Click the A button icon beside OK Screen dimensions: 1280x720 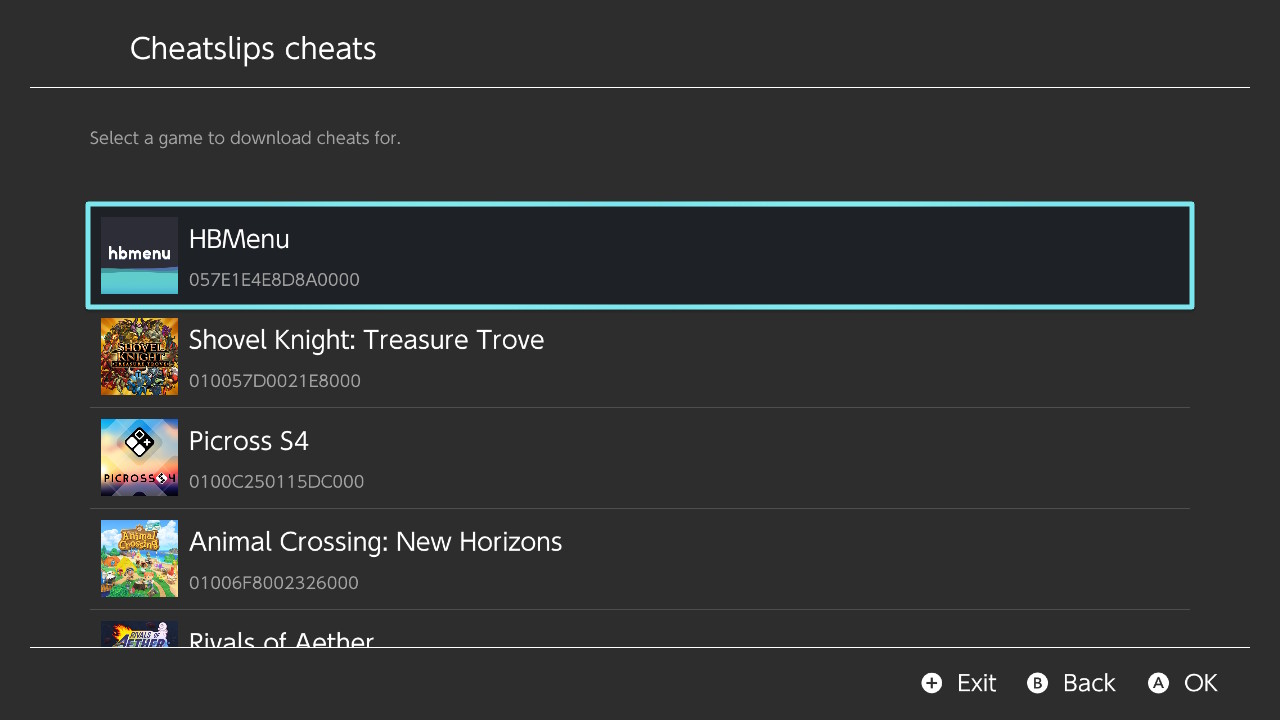(x=1158, y=683)
